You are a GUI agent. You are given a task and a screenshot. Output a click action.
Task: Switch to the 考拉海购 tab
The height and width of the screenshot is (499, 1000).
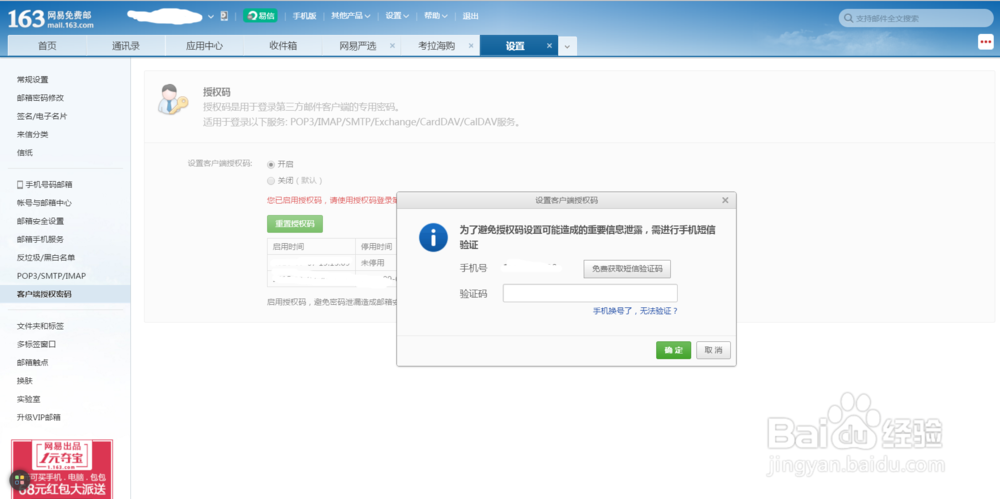pos(436,46)
